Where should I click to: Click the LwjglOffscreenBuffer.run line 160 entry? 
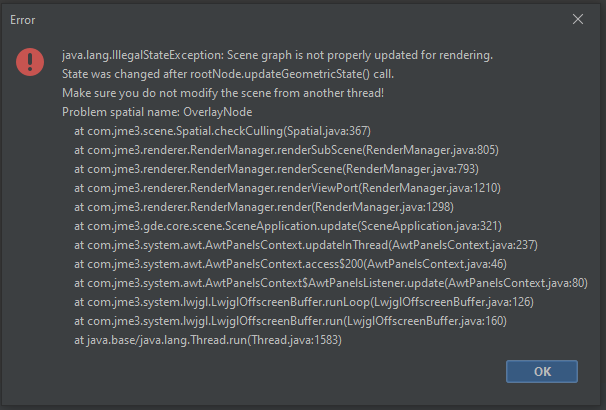tap(290, 321)
